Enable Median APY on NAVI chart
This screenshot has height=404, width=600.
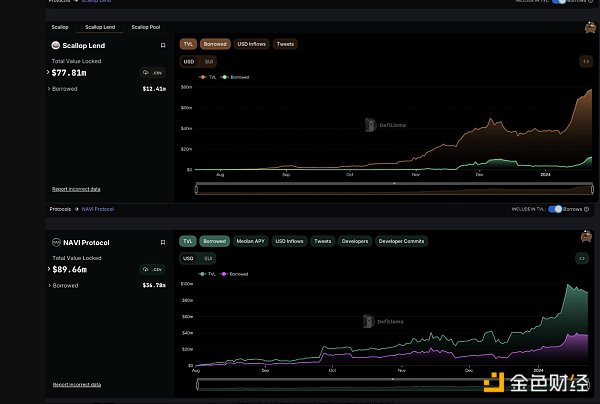coord(251,241)
